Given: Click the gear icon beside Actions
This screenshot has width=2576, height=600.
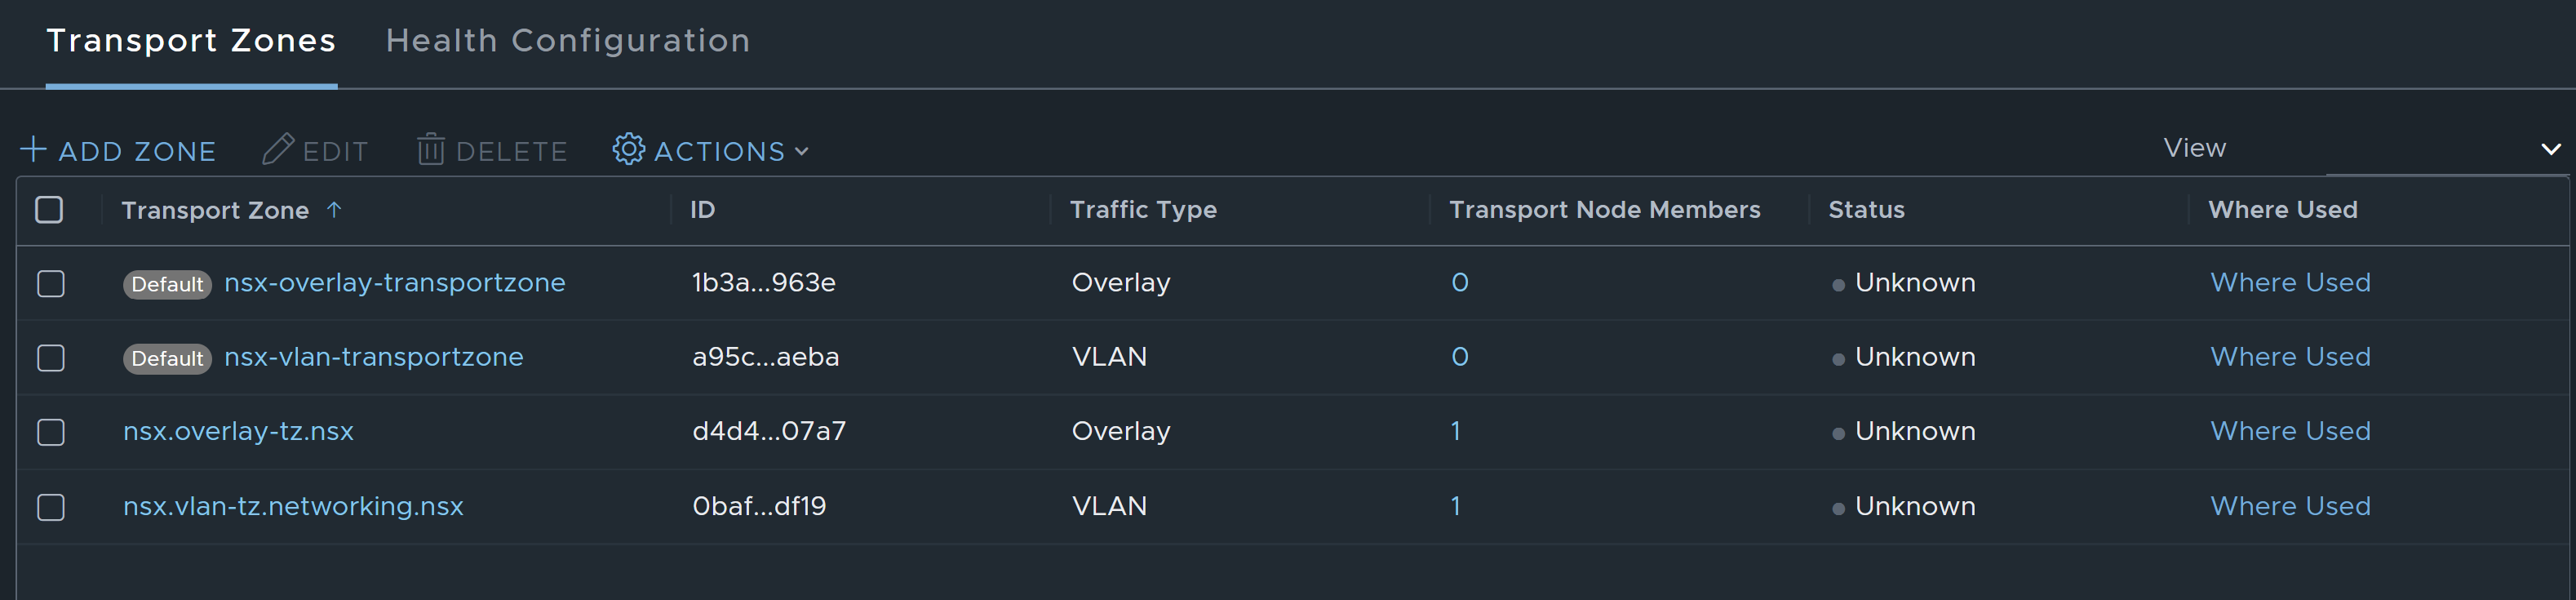Looking at the screenshot, I should (x=629, y=149).
